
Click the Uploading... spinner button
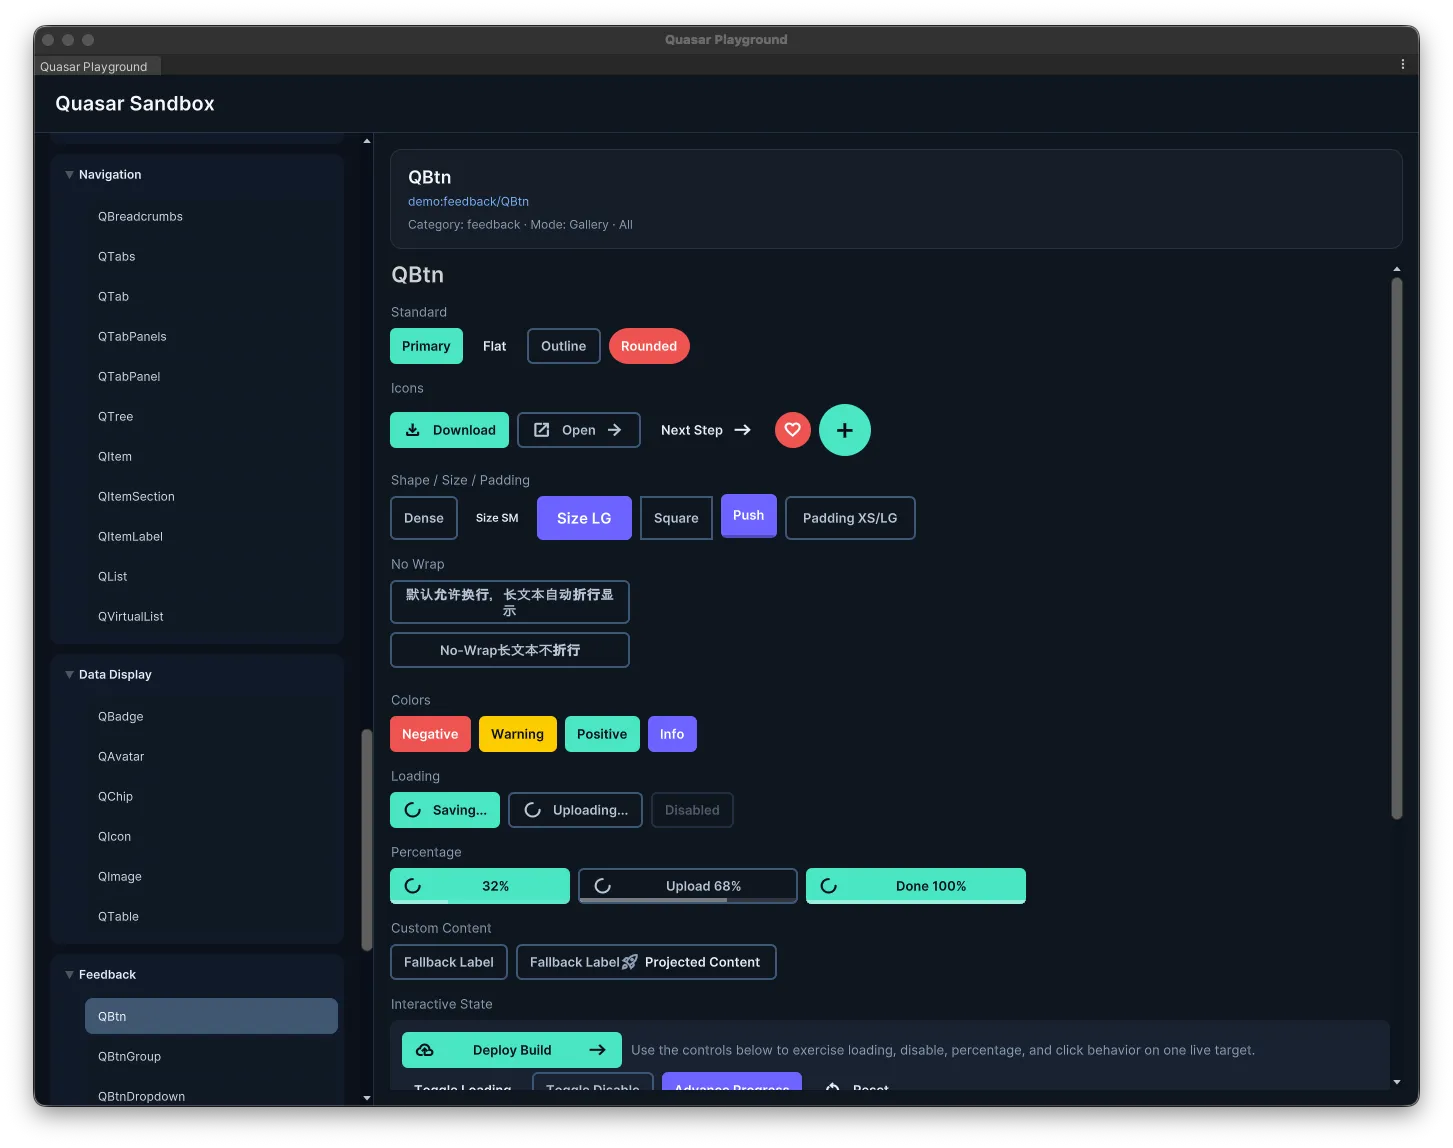click(576, 810)
